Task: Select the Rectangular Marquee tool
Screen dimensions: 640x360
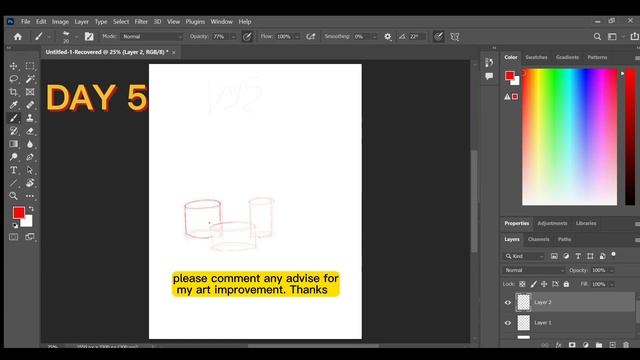Action: click(30, 66)
